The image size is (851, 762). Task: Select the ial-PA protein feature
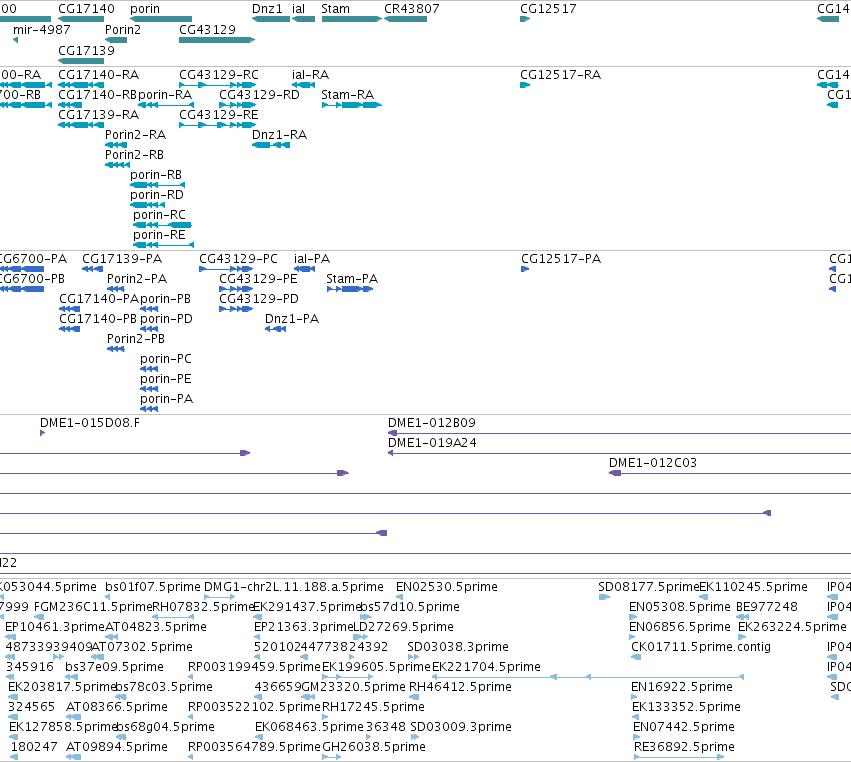click(x=304, y=269)
